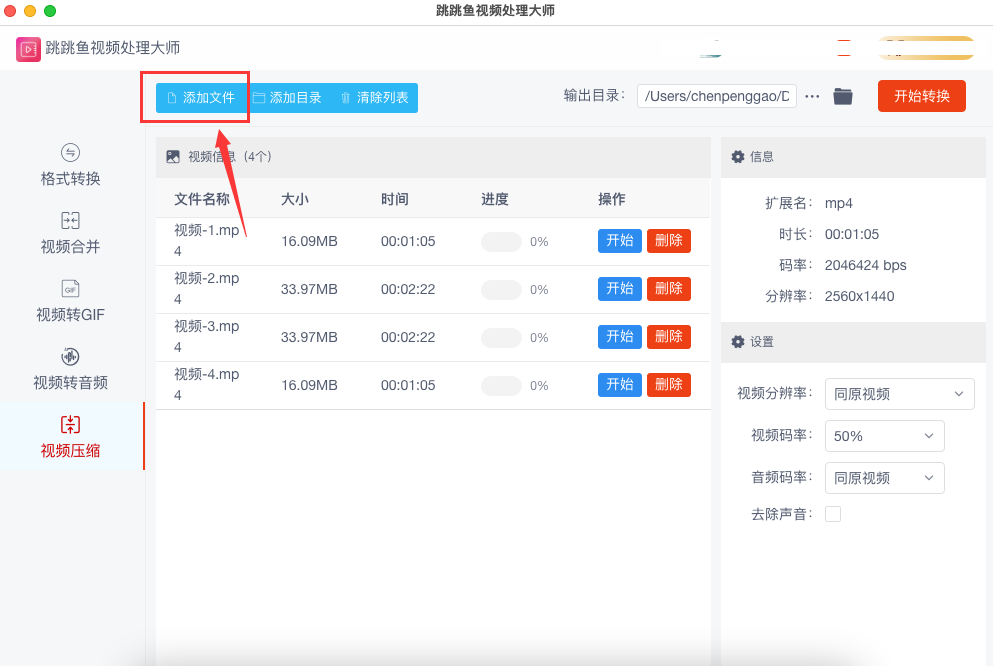Select 视频合并 in the sidebar
The width and height of the screenshot is (993, 666).
coord(70,233)
